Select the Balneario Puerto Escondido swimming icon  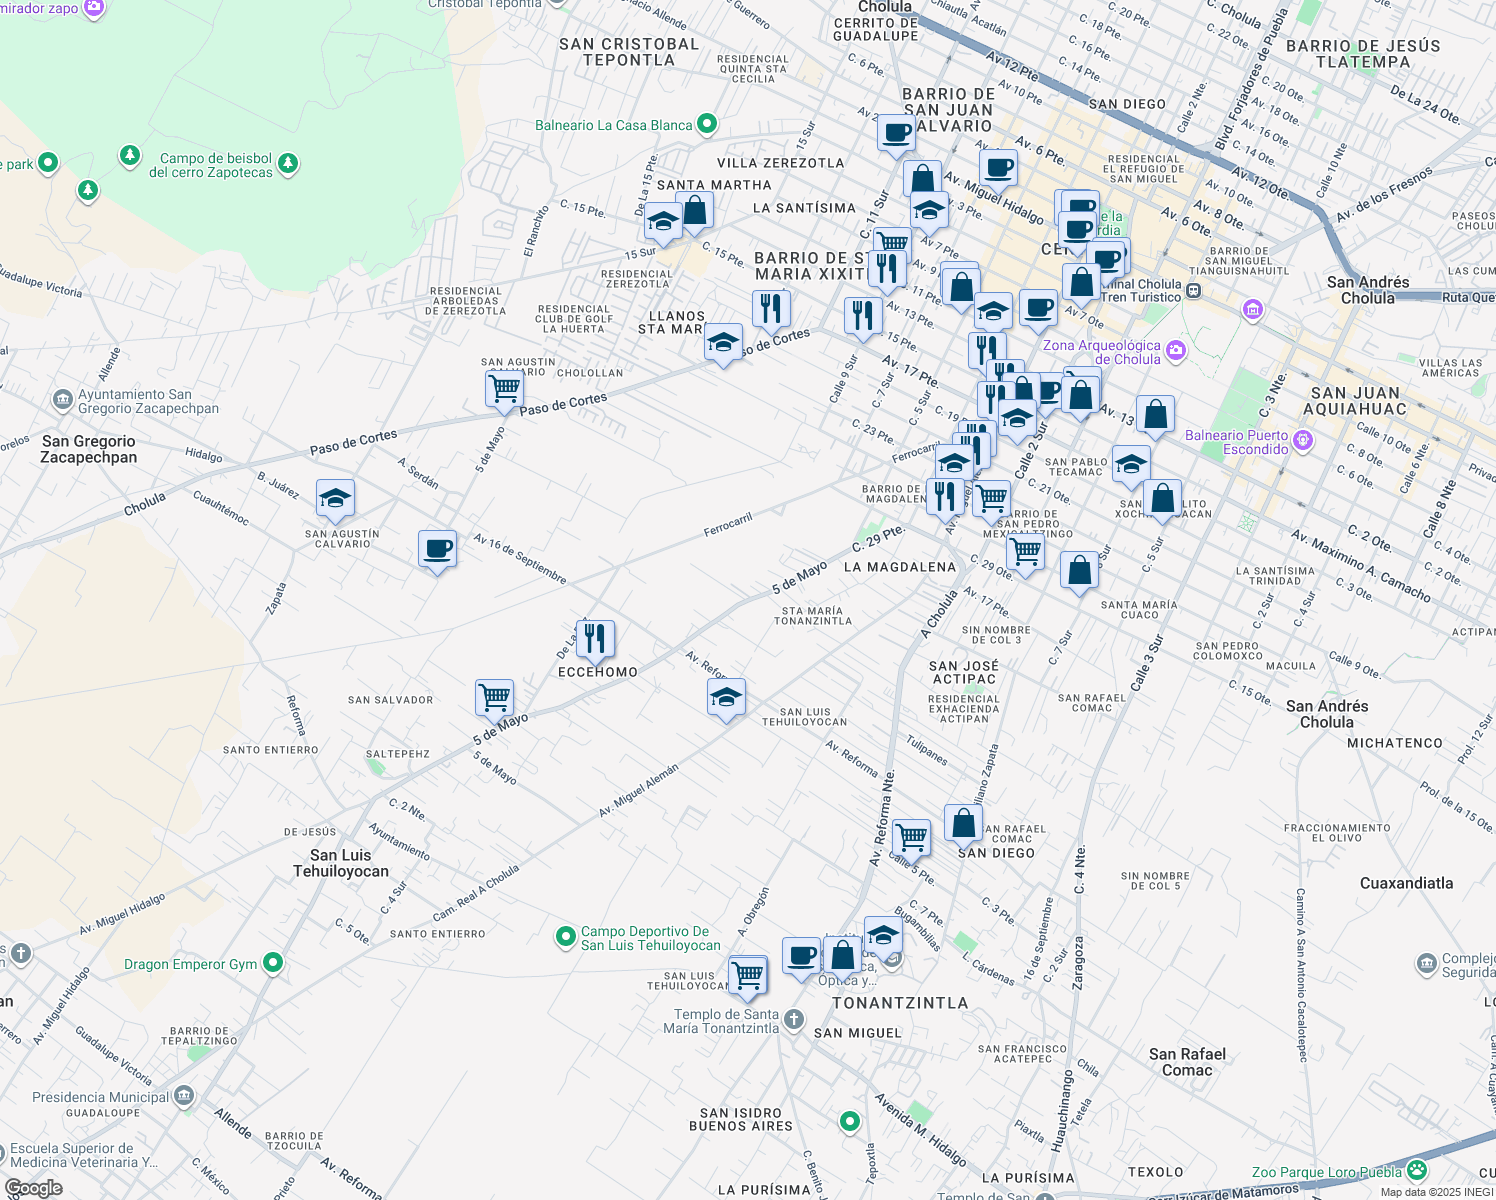(1303, 441)
